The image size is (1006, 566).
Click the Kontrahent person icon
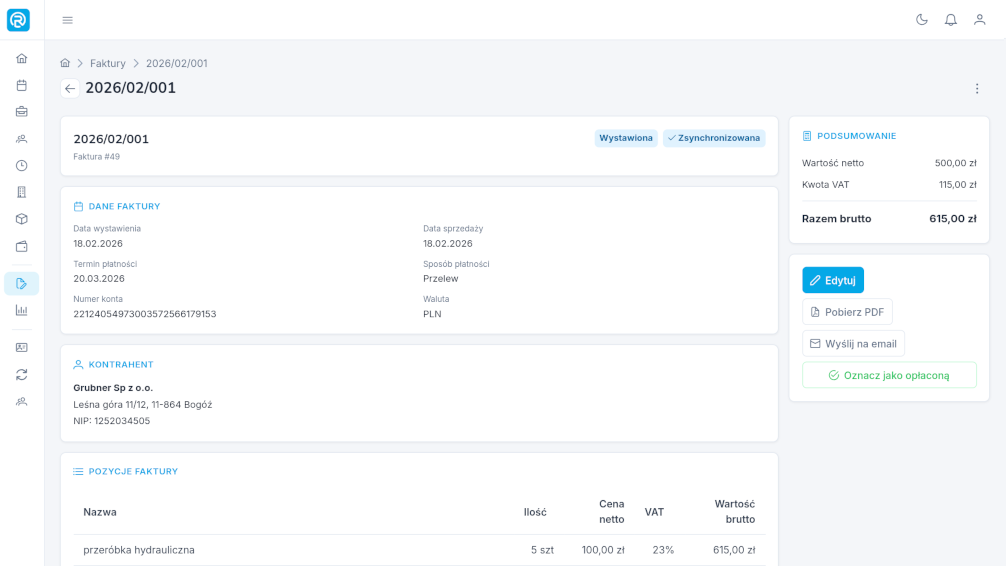click(78, 364)
